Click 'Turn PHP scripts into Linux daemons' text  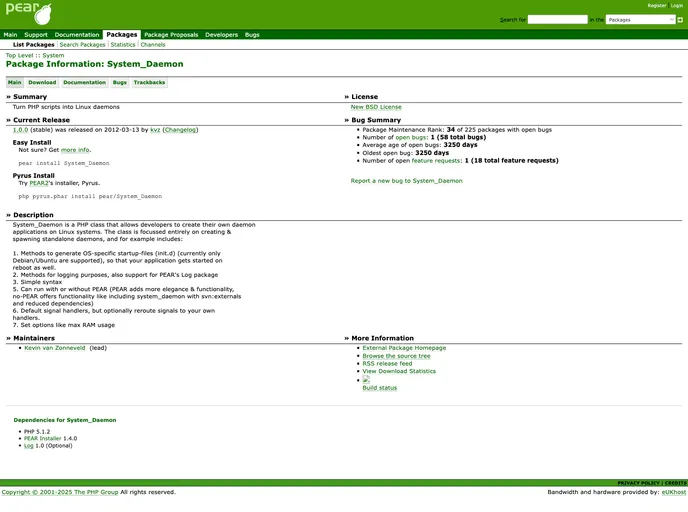point(66,107)
